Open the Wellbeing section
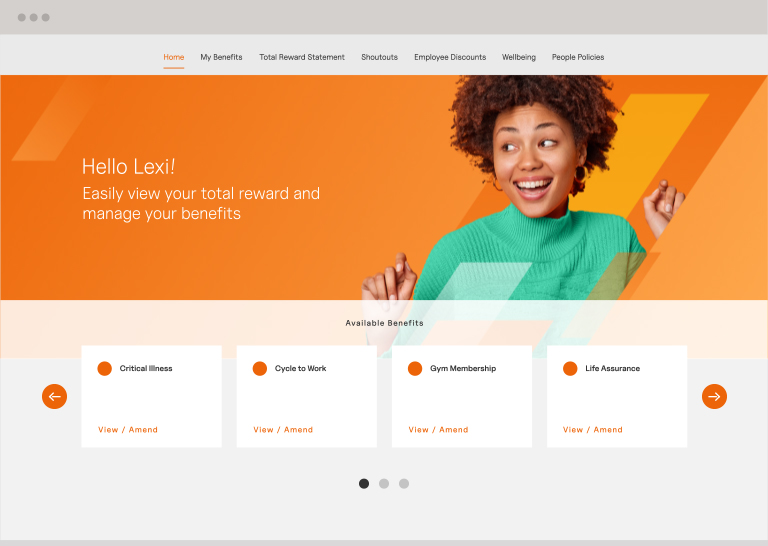 pyautogui.click(x=519, y=57)
